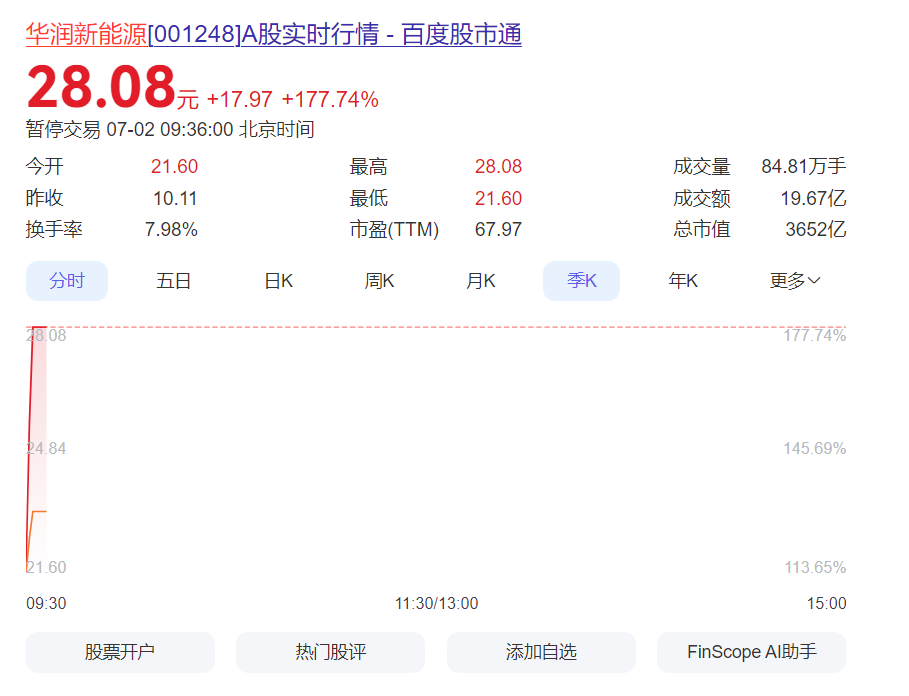Click the orange average price line
The image size is (909, 696).
[x=38, y=512]
